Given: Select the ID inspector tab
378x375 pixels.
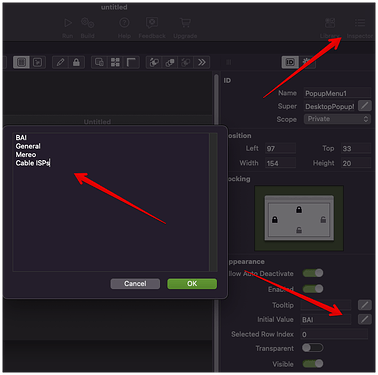Looking at the screenshot, I should (290, 62).
